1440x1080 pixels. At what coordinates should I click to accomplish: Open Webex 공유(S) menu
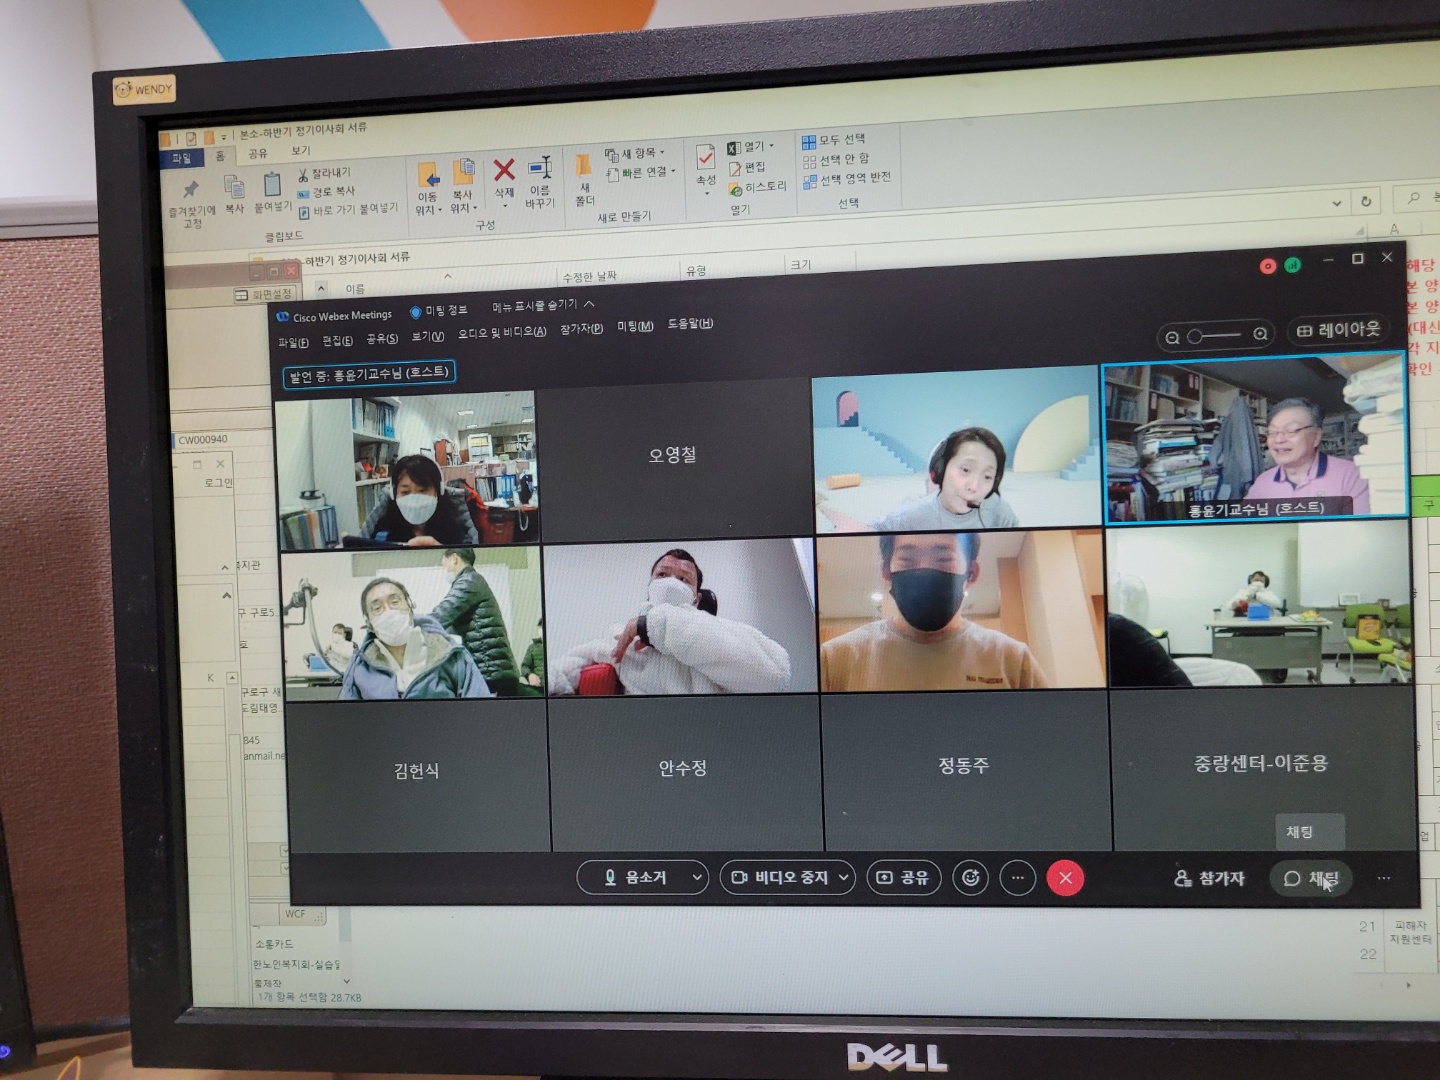click(x=382, y=339)
